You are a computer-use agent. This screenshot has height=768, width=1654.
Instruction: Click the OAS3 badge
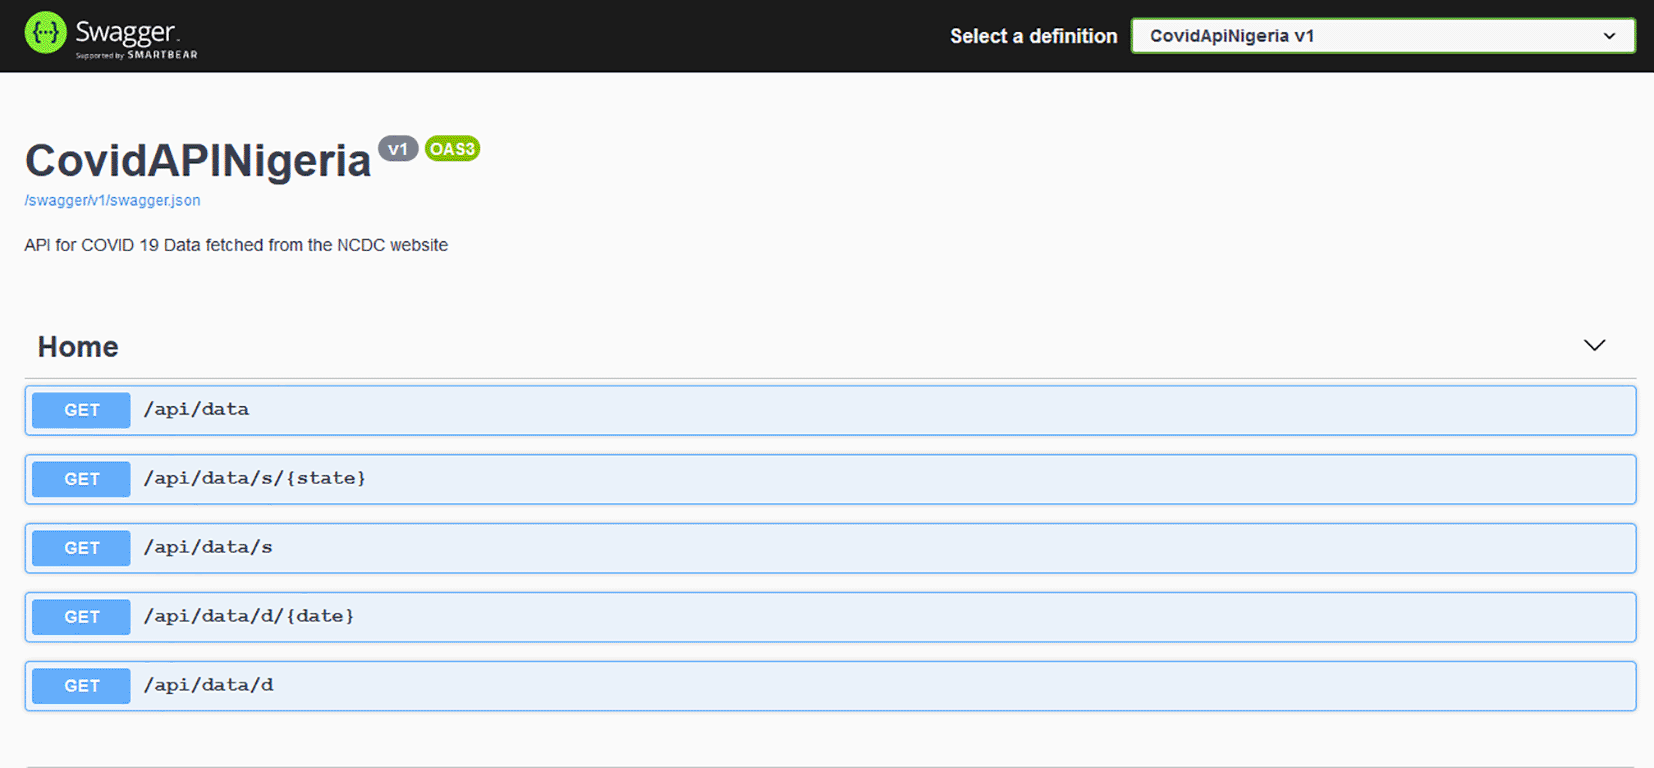click(452, 149)
